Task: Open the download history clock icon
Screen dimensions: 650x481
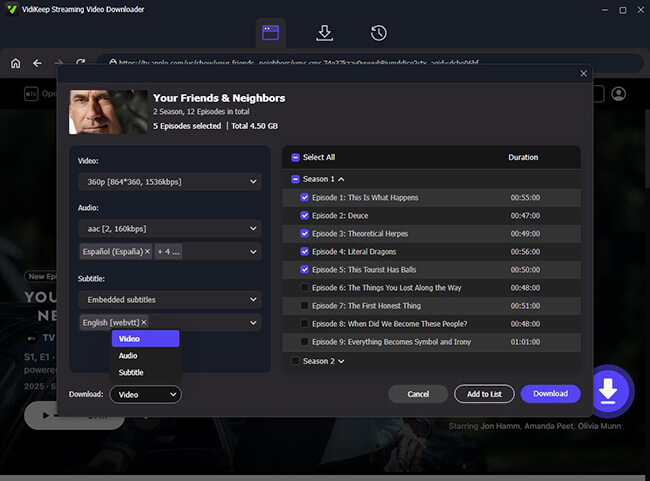Action: click(378, 33)
